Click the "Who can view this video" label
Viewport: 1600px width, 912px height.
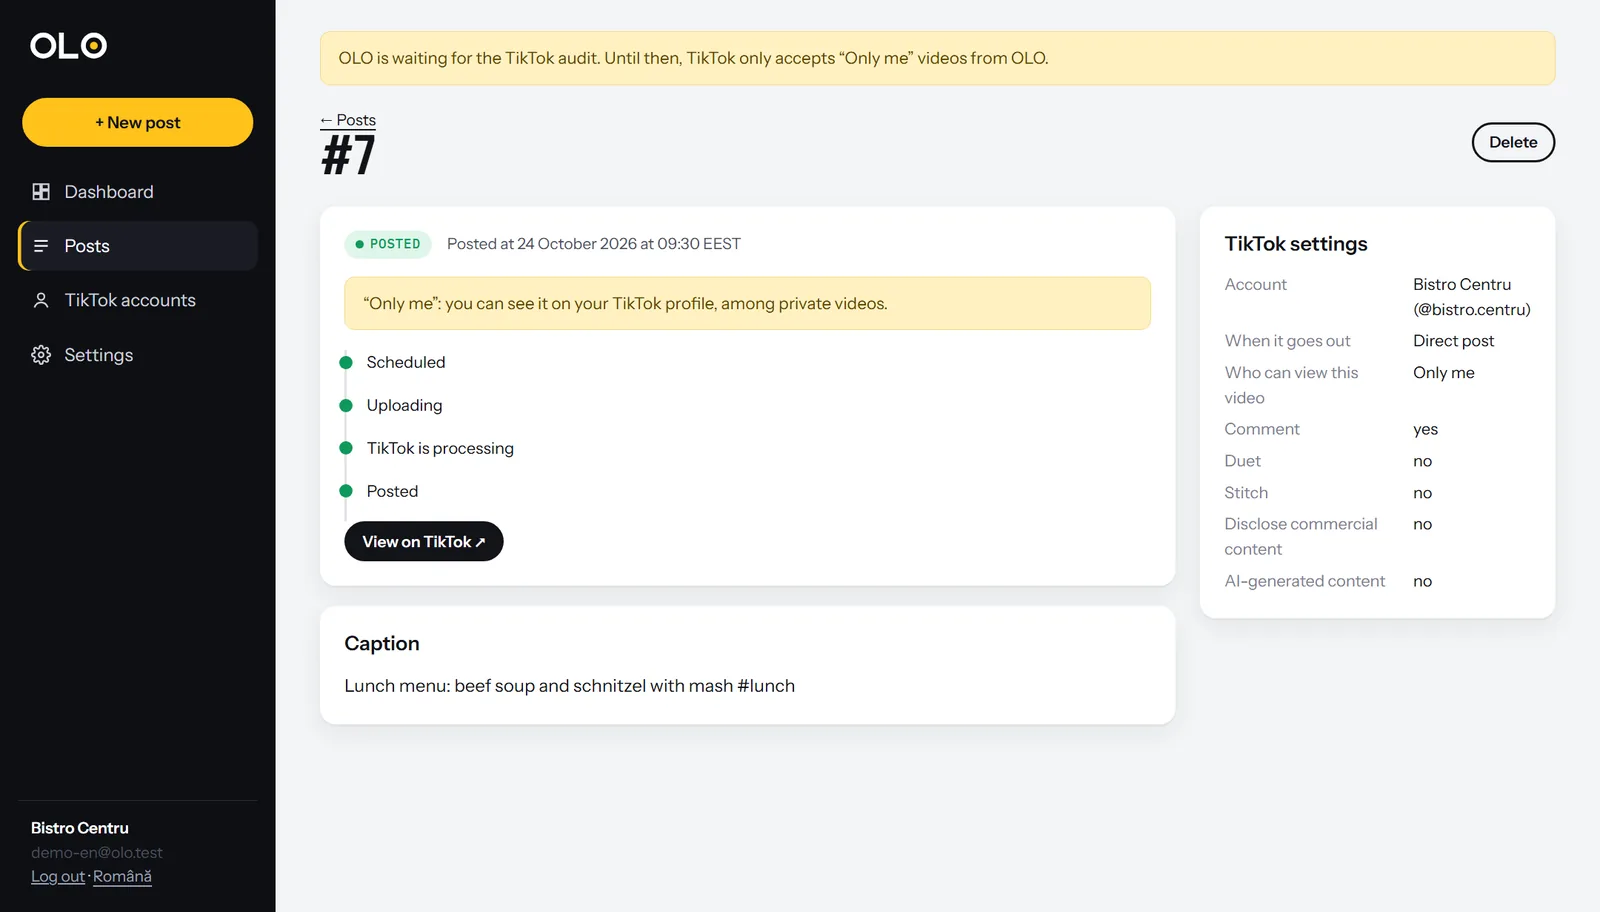[1291, 385]
